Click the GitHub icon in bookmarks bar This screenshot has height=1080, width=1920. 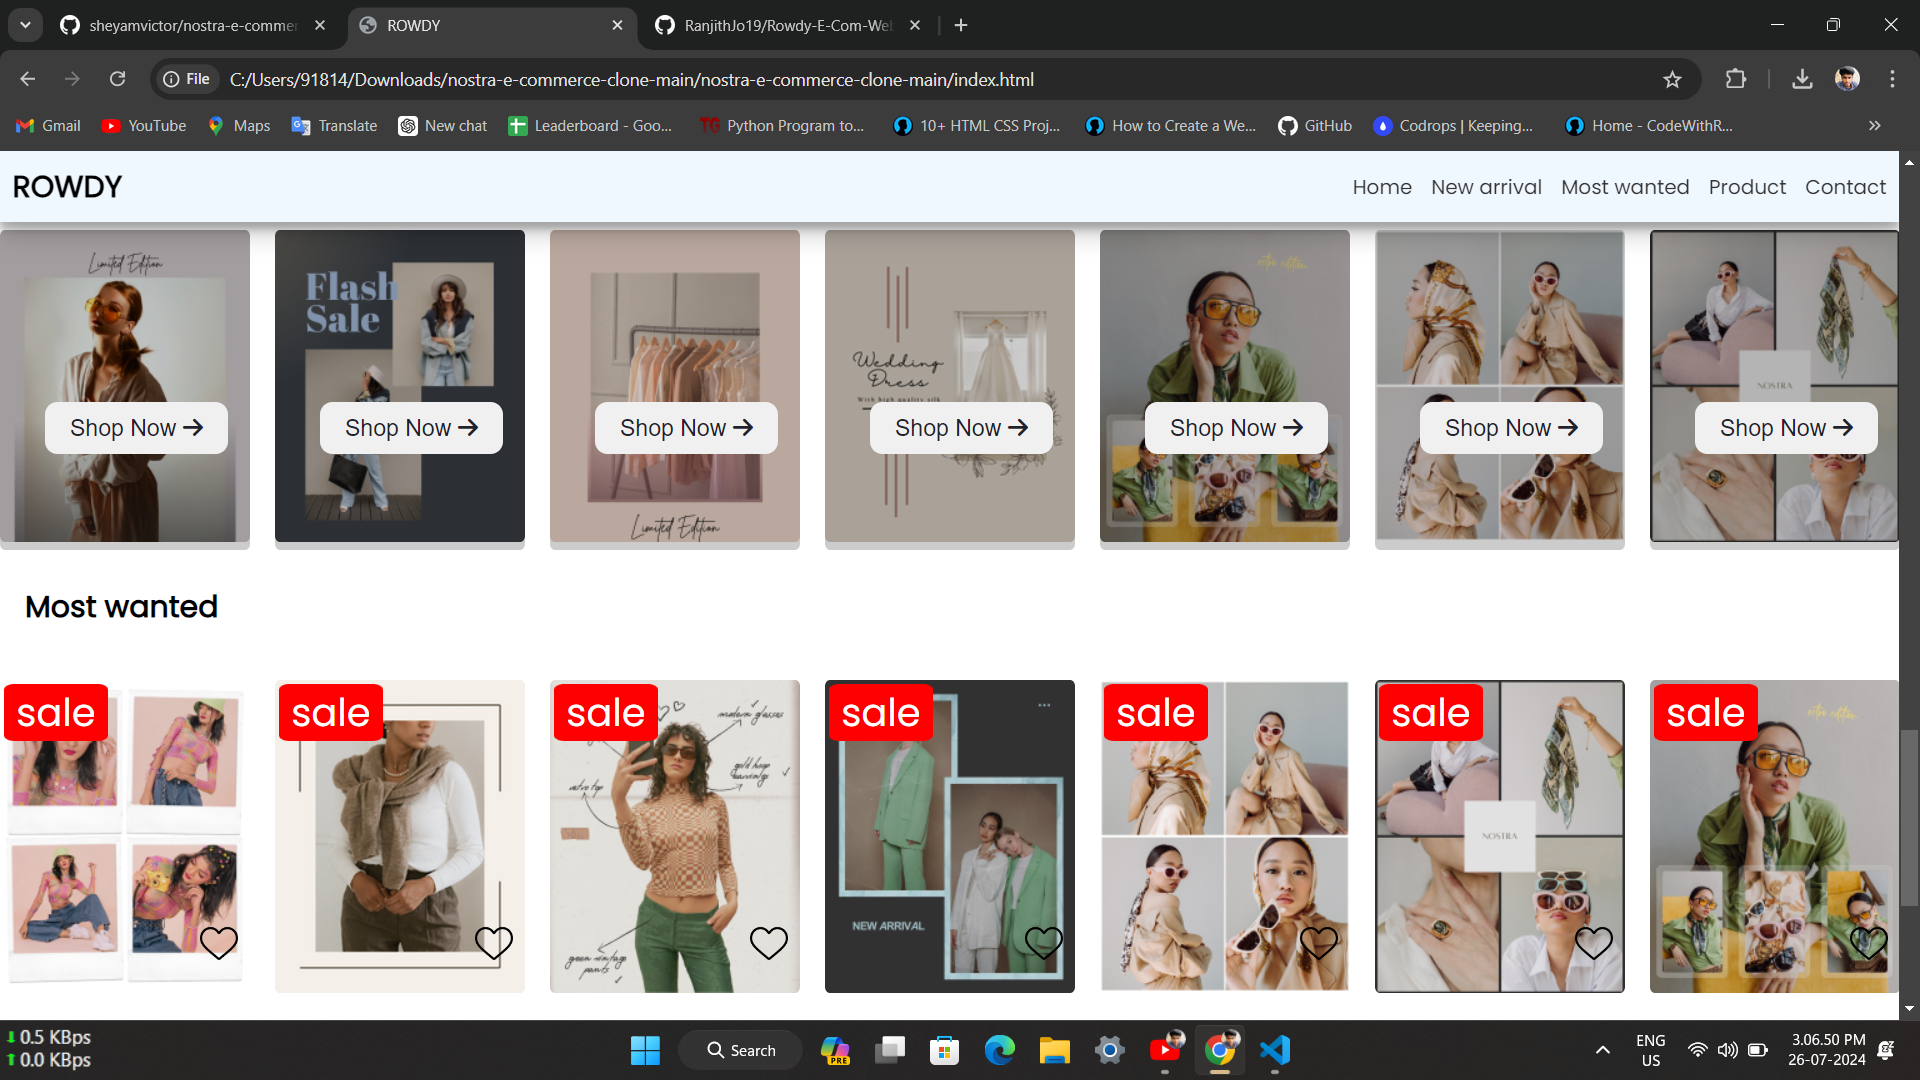[x=1287, y=125]
